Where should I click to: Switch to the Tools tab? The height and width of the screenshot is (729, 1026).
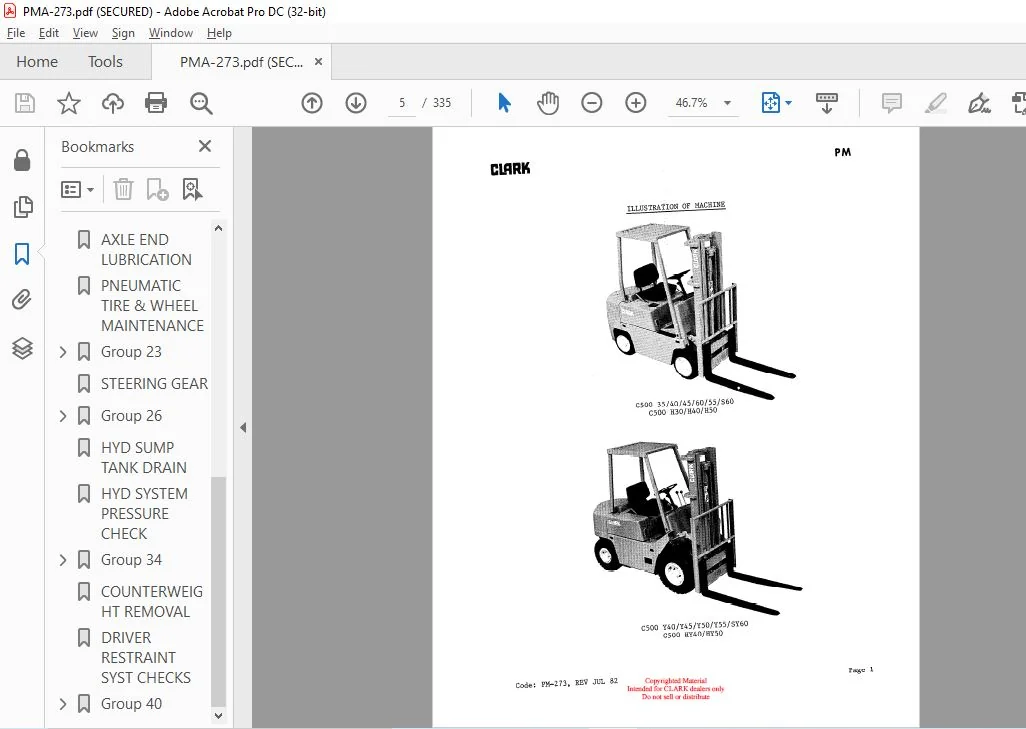pos(105,62)
